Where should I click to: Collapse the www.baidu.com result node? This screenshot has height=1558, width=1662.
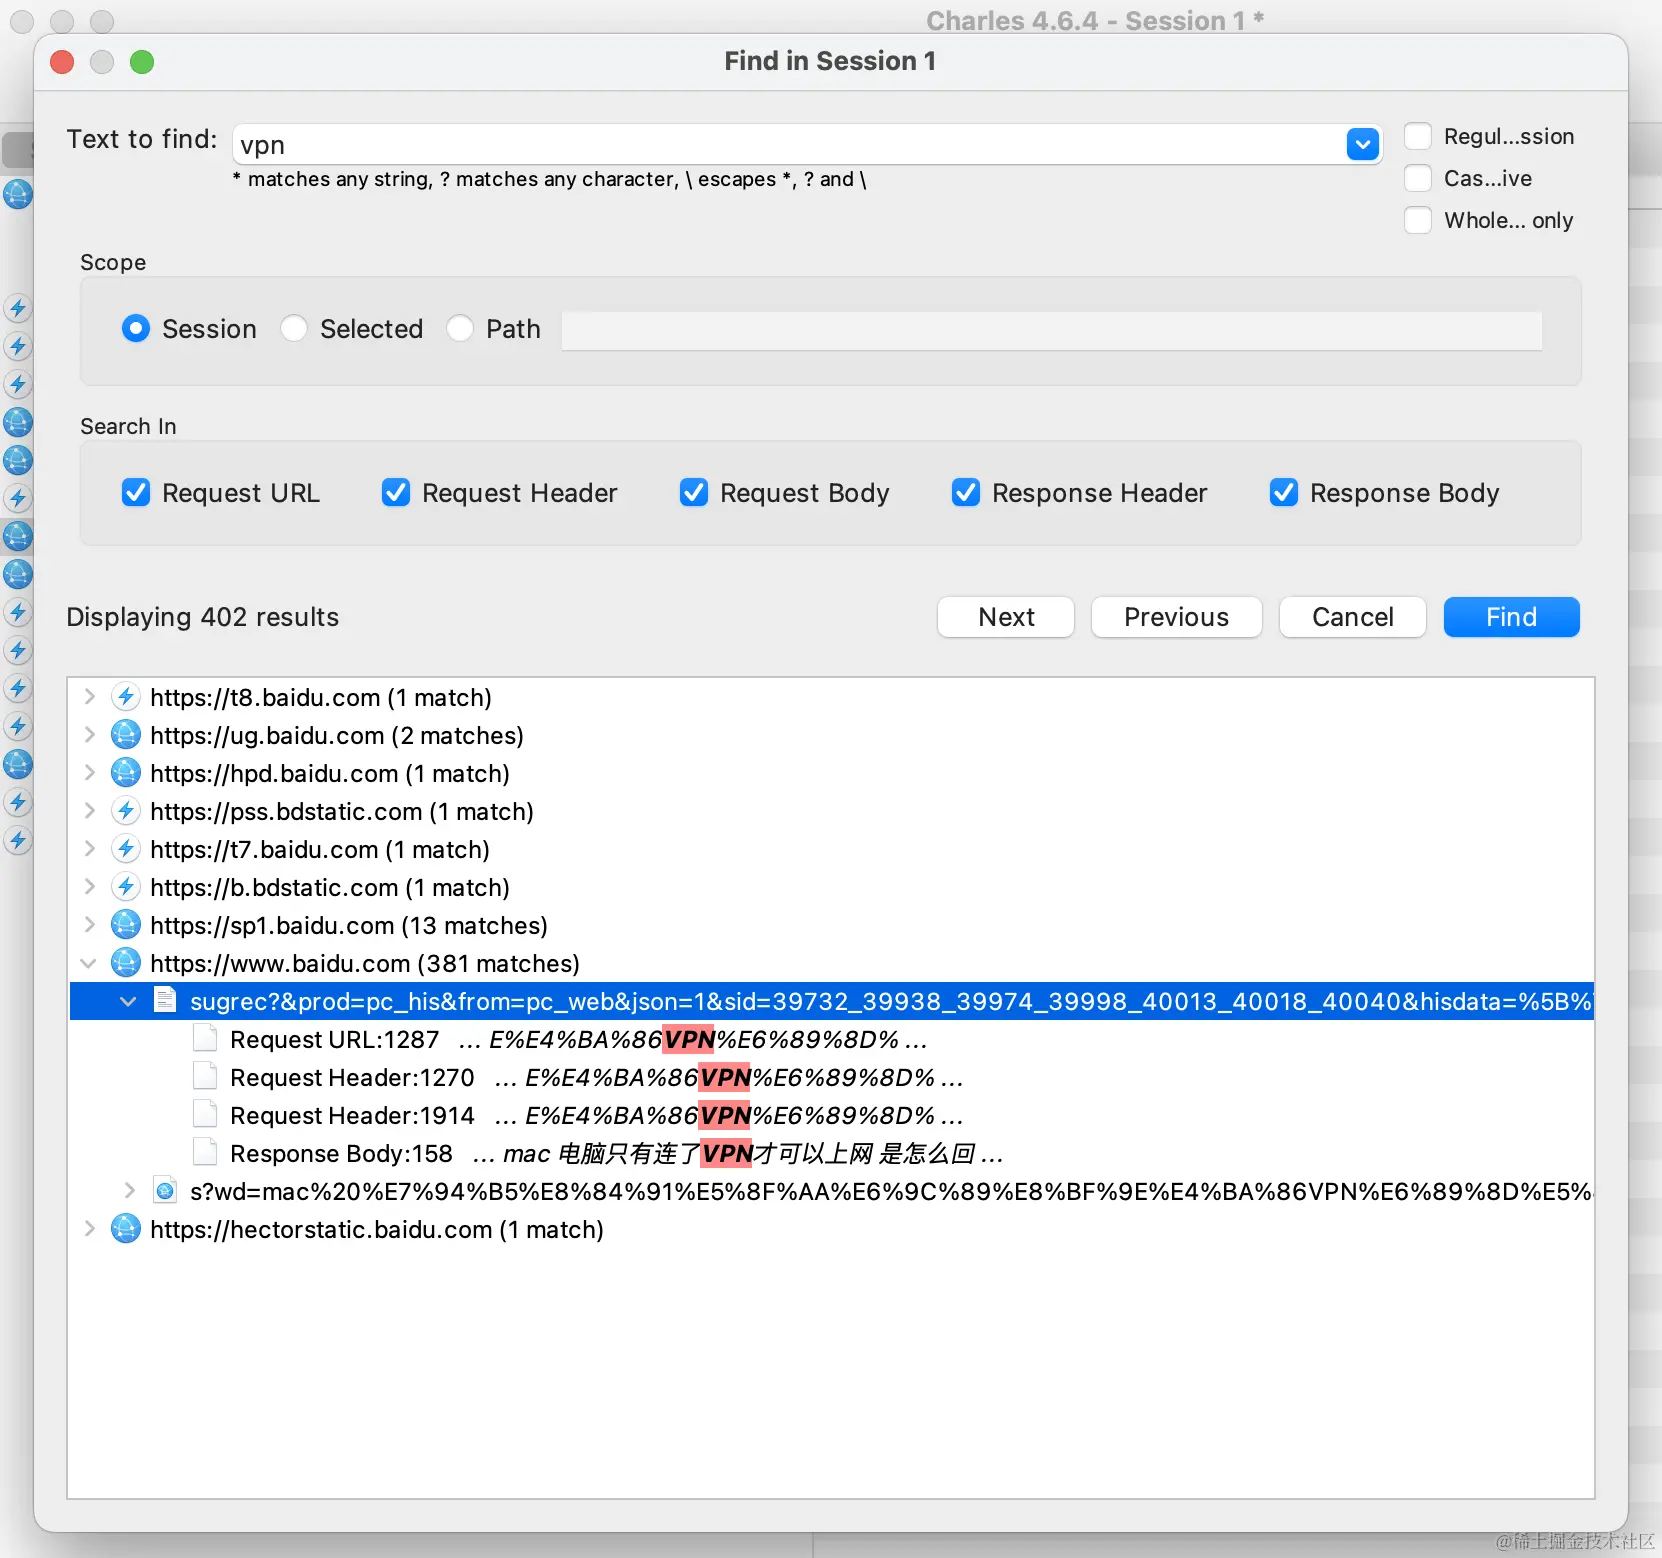[89, 963]
